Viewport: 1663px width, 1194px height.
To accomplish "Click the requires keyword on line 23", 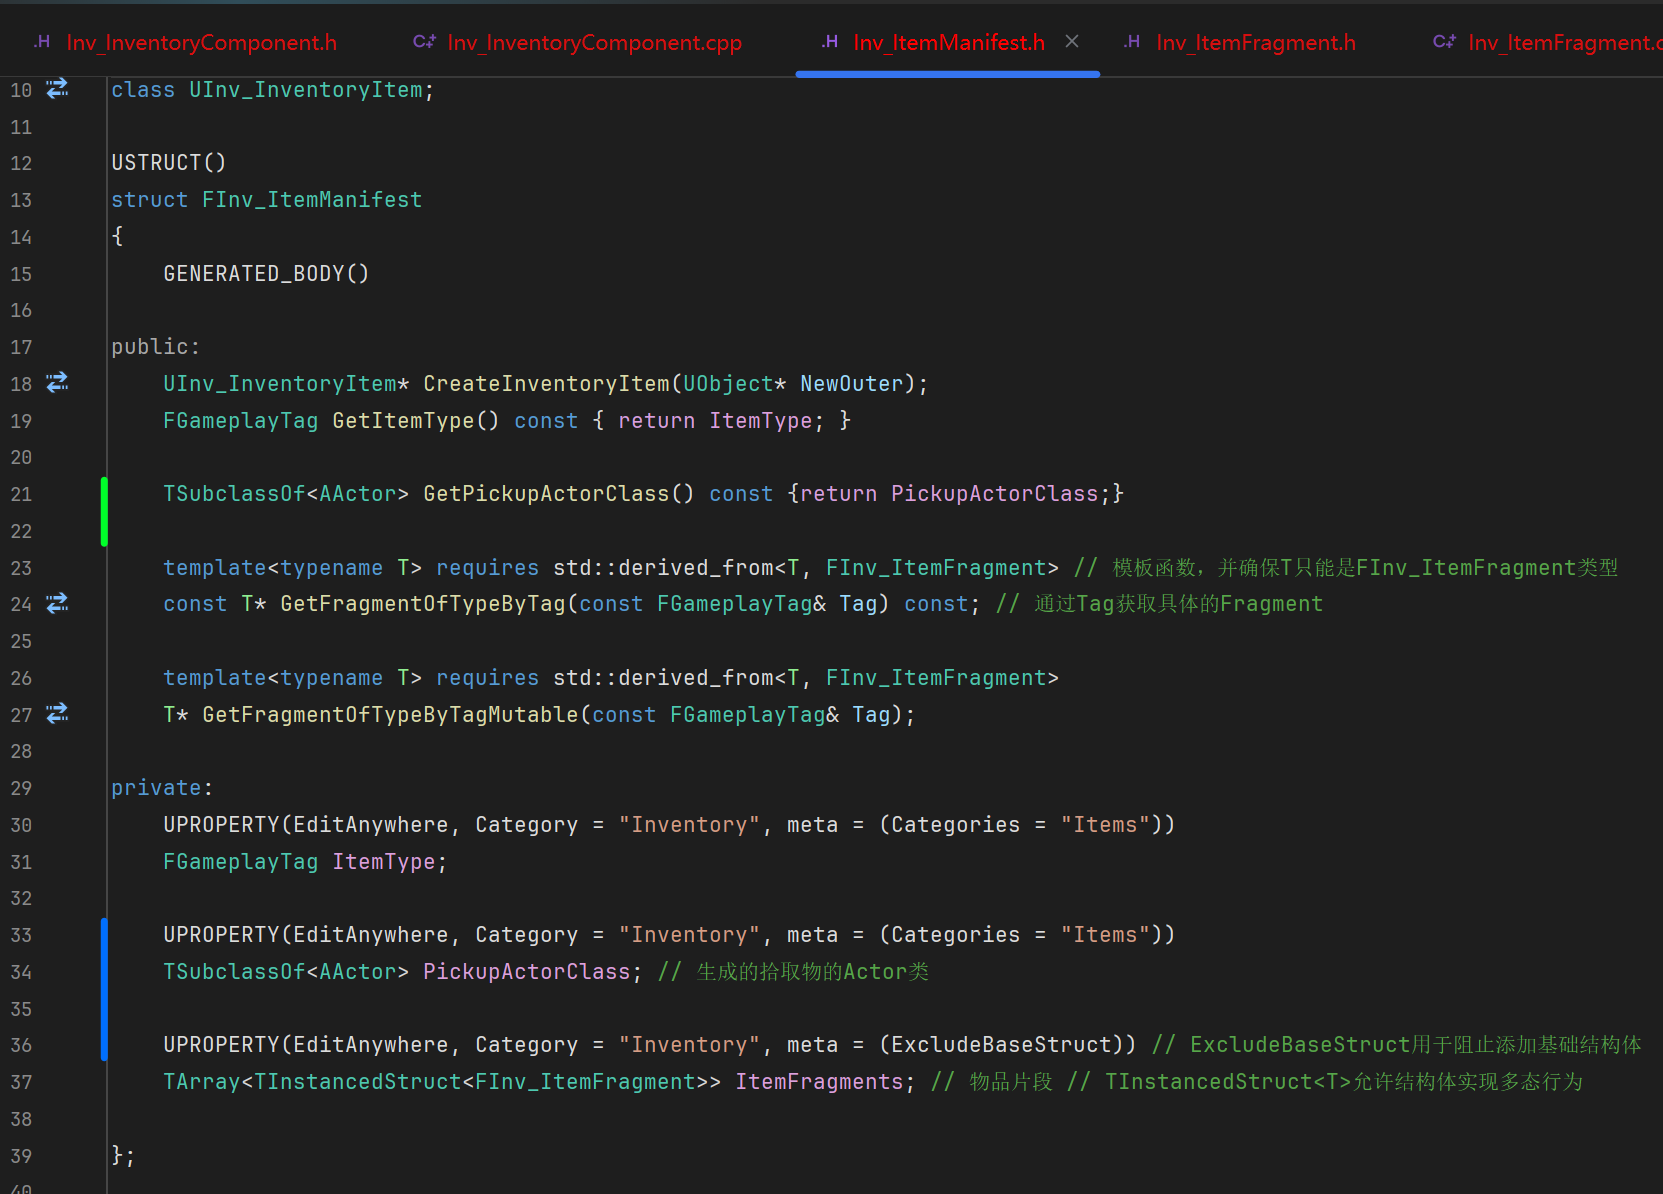I will click(x=488, y=568).
